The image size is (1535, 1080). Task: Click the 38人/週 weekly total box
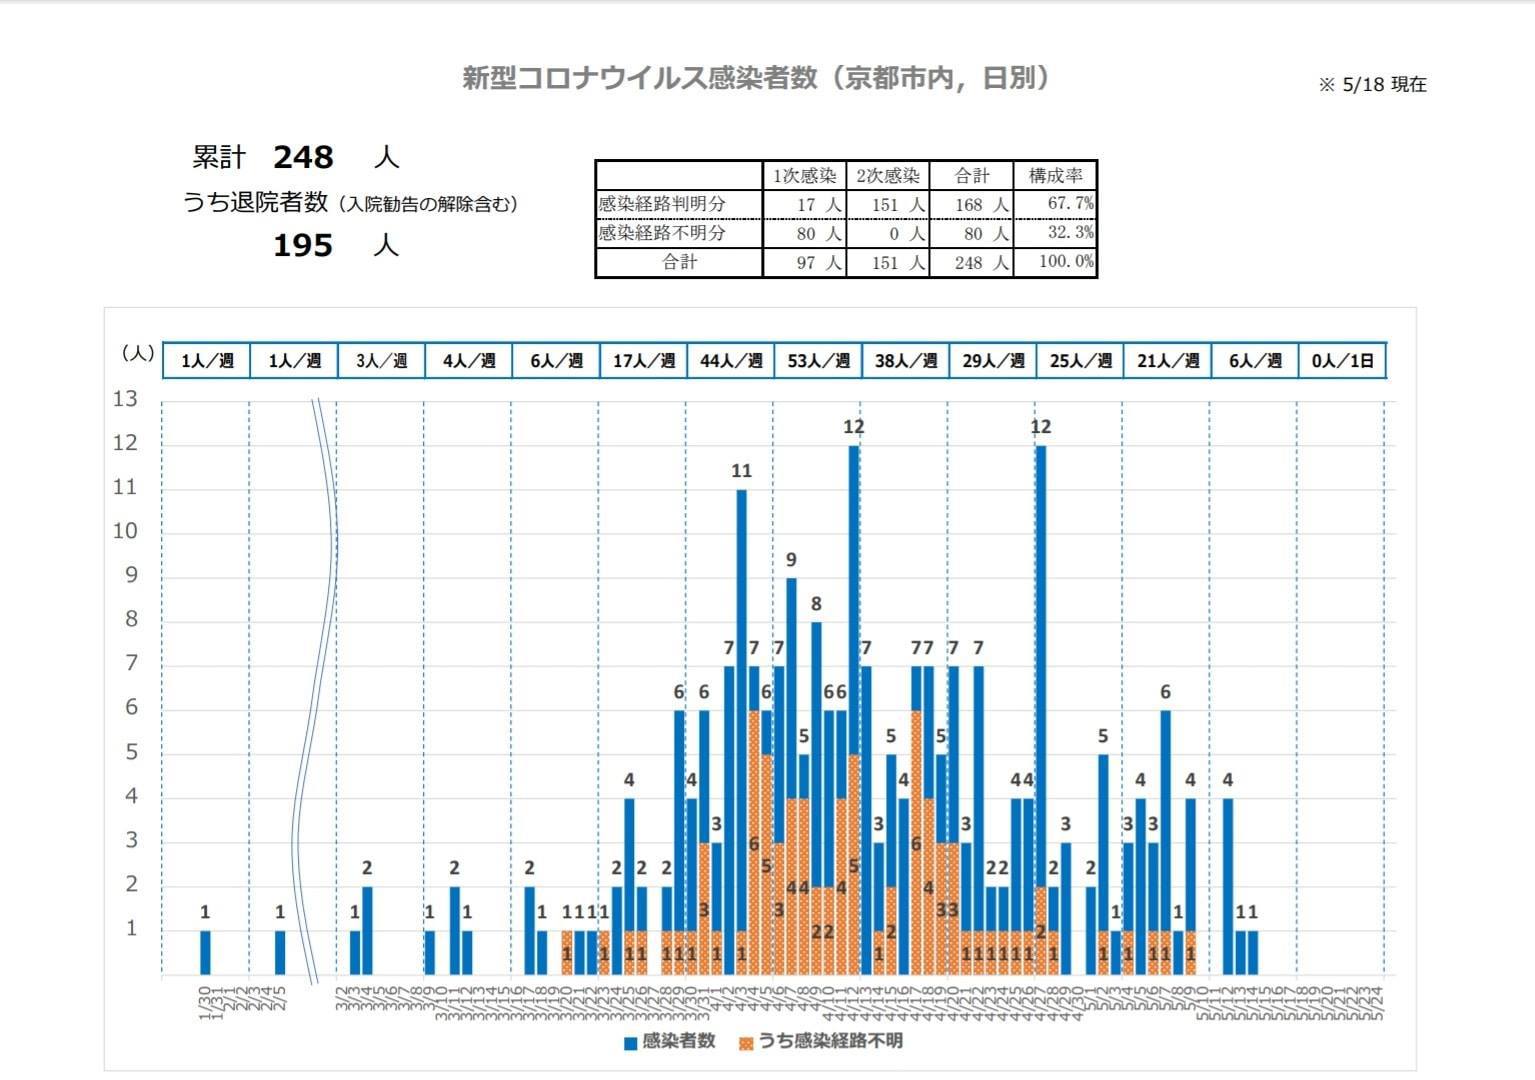905,361
